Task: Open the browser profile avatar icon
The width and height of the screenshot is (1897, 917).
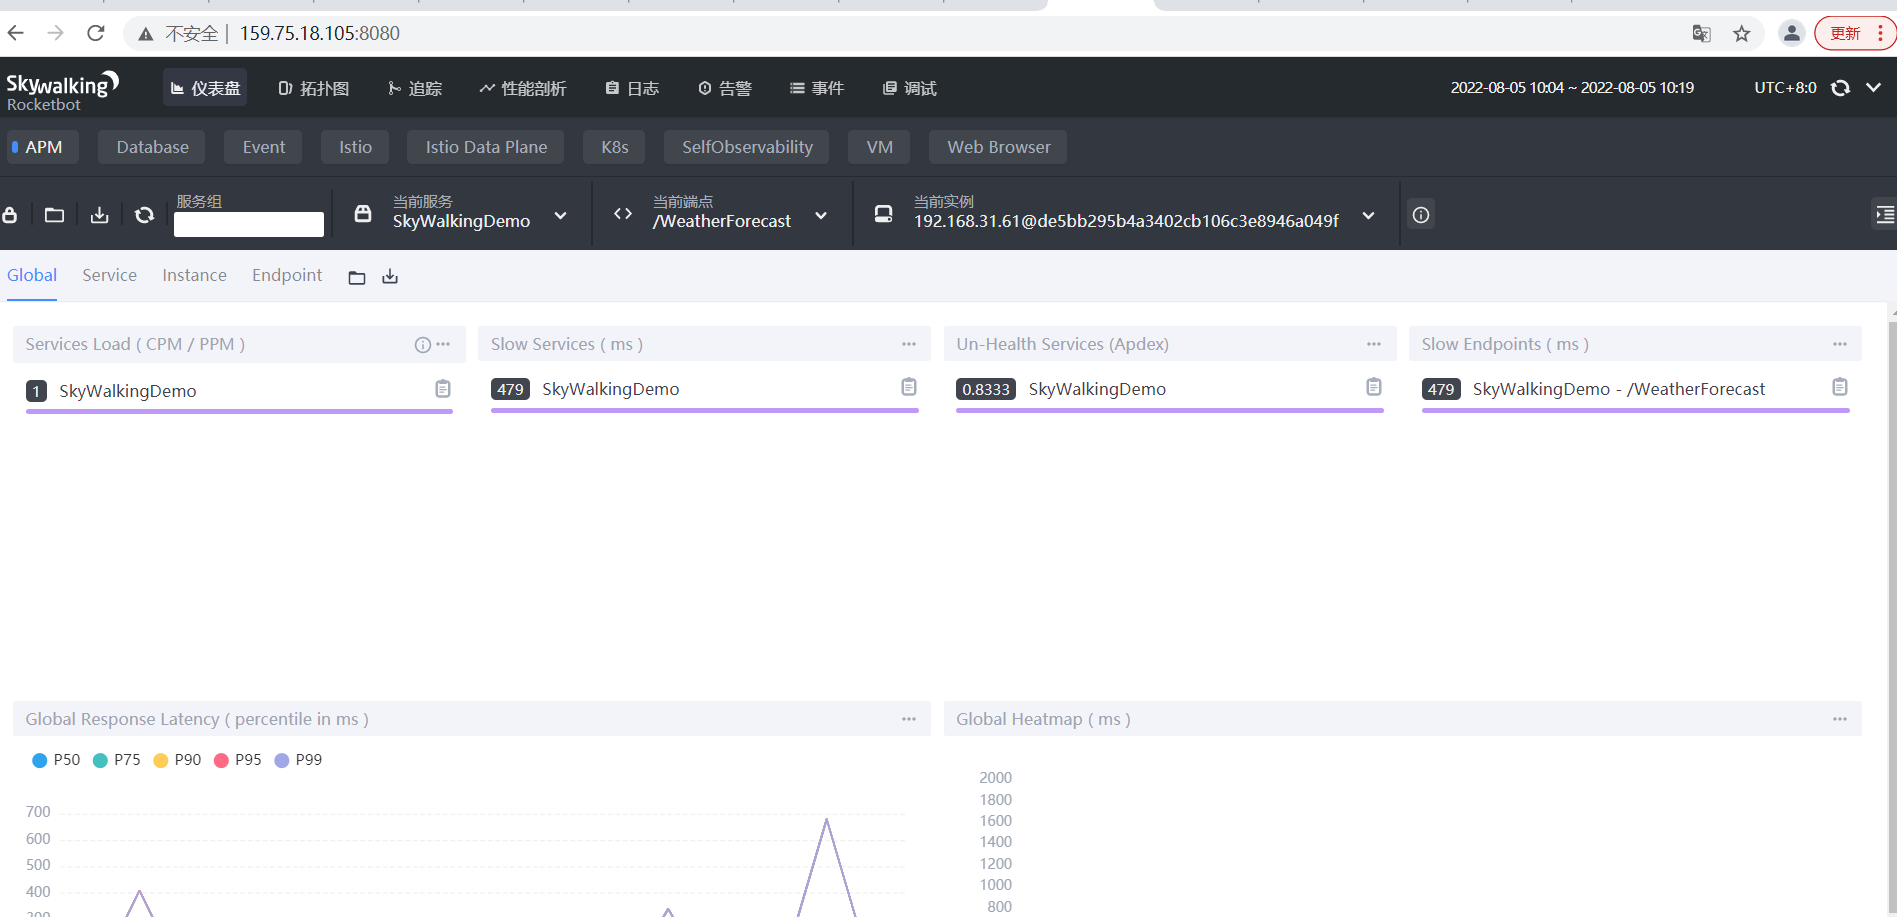Action: tap(1792, 34)
